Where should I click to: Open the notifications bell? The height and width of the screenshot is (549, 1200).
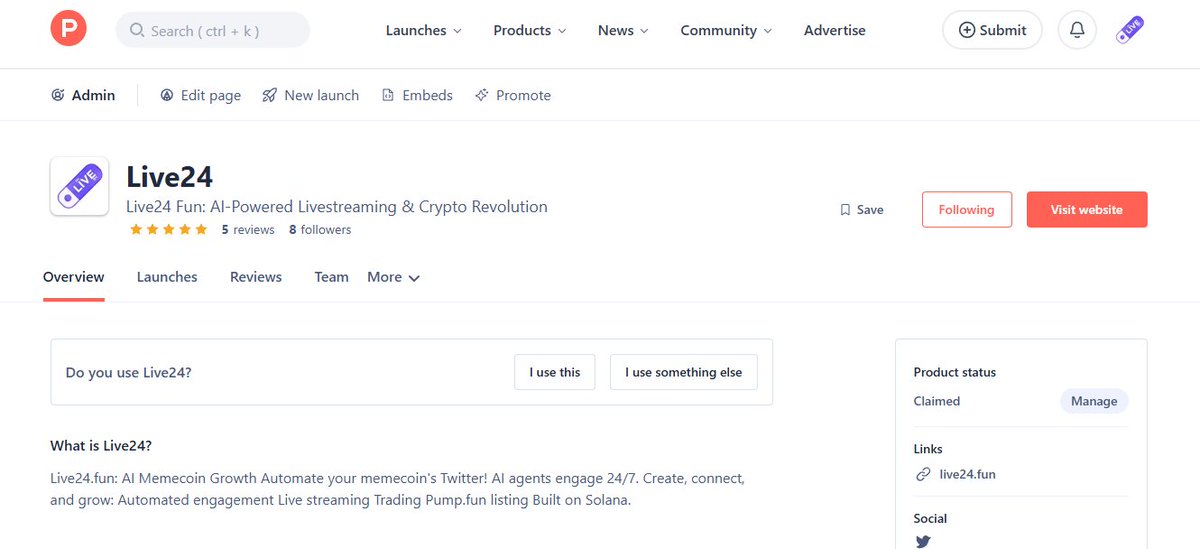tap(1077, 30)
